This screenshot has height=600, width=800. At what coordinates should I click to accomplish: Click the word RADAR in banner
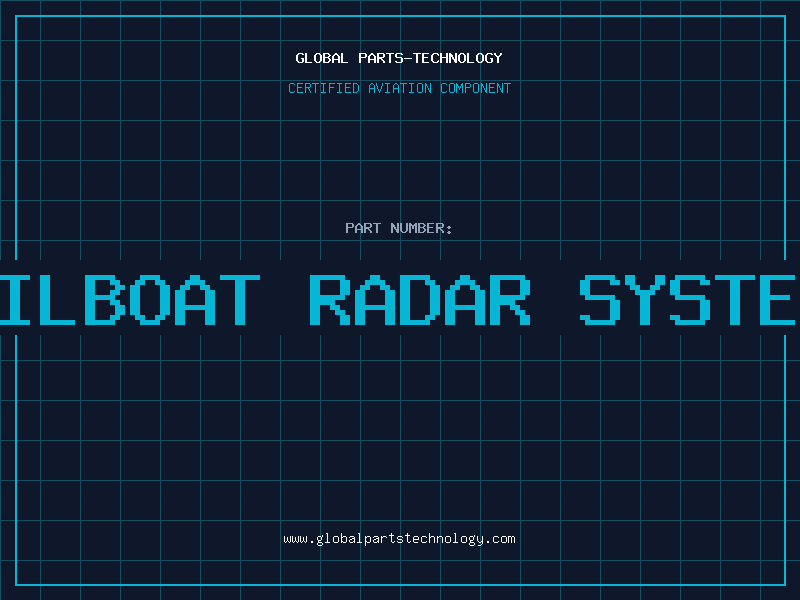(x=419, y=299)
